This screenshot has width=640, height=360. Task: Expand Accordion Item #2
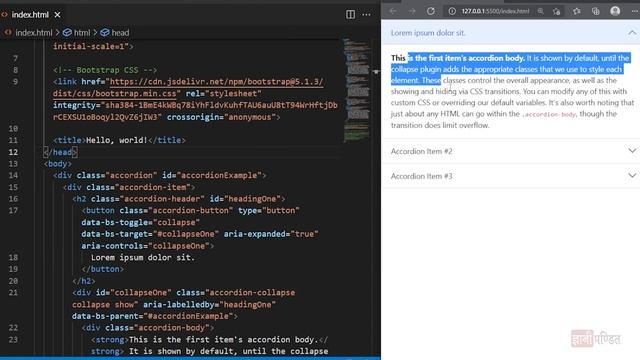[511, 151]
